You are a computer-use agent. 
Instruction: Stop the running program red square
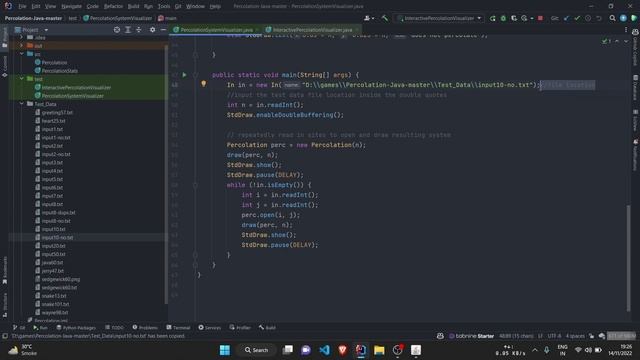coord(540,18)
